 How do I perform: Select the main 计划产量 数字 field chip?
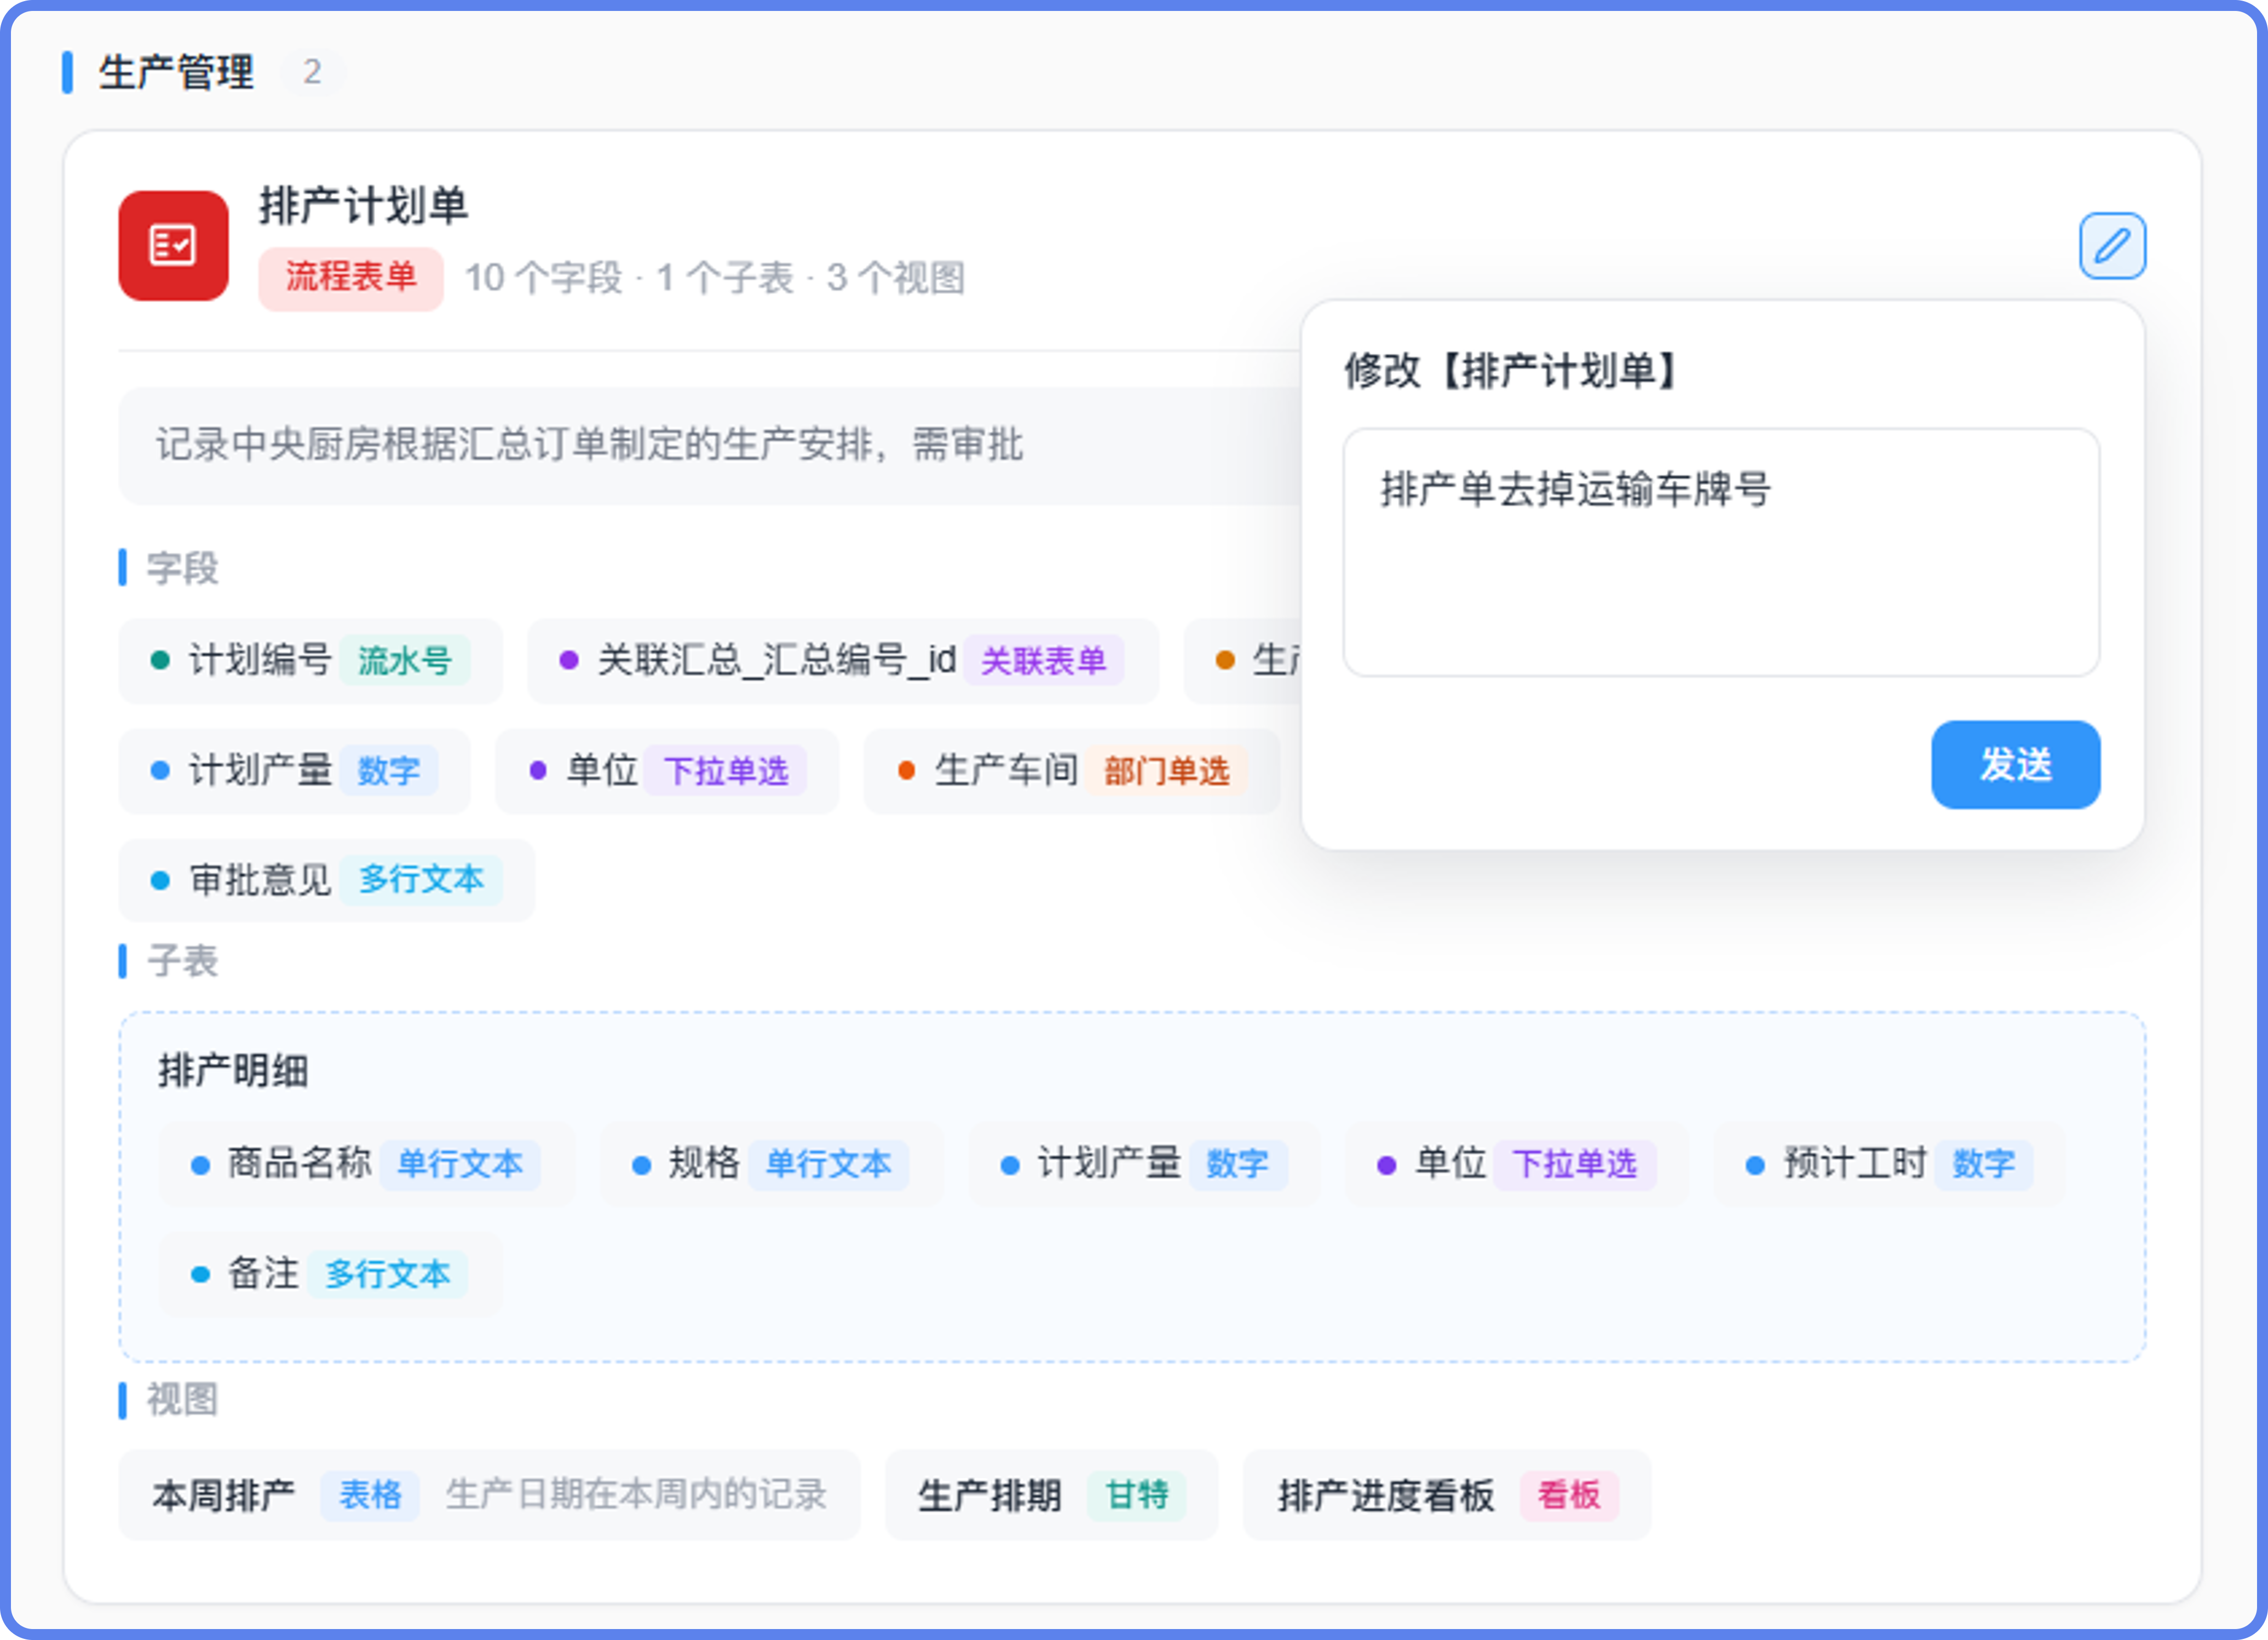294,770
